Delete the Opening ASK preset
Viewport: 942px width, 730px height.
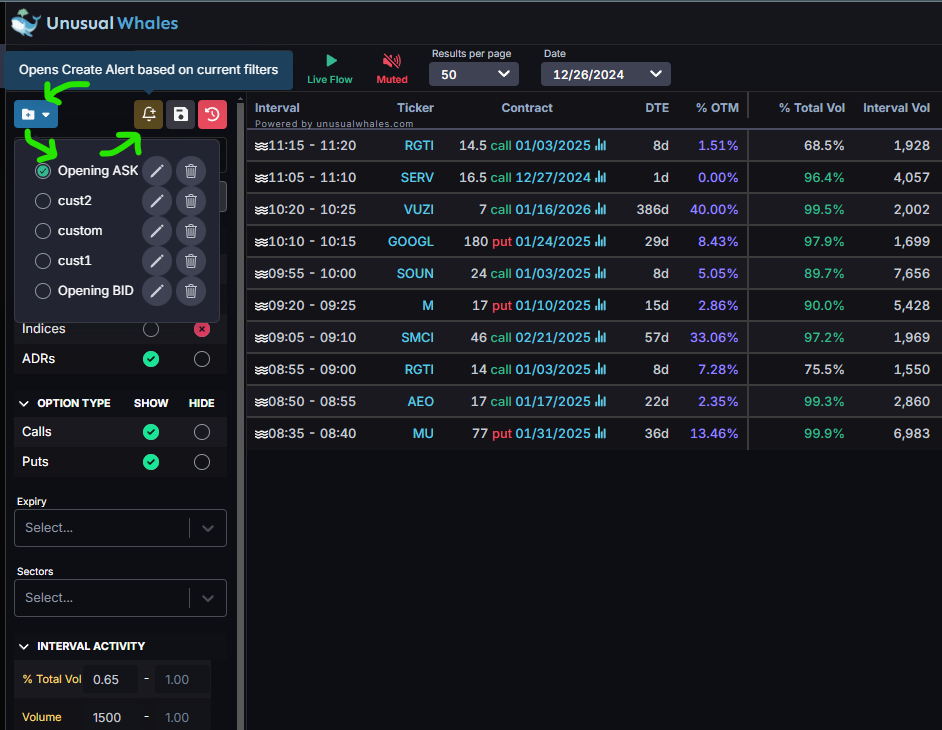click(191, 171)
